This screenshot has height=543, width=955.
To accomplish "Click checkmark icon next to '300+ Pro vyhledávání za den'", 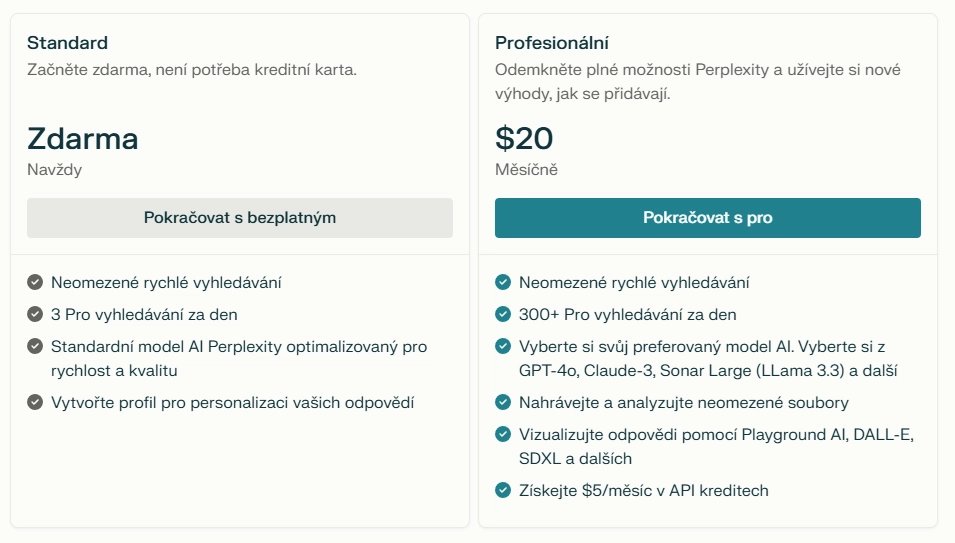I will (x=503, y=314).
